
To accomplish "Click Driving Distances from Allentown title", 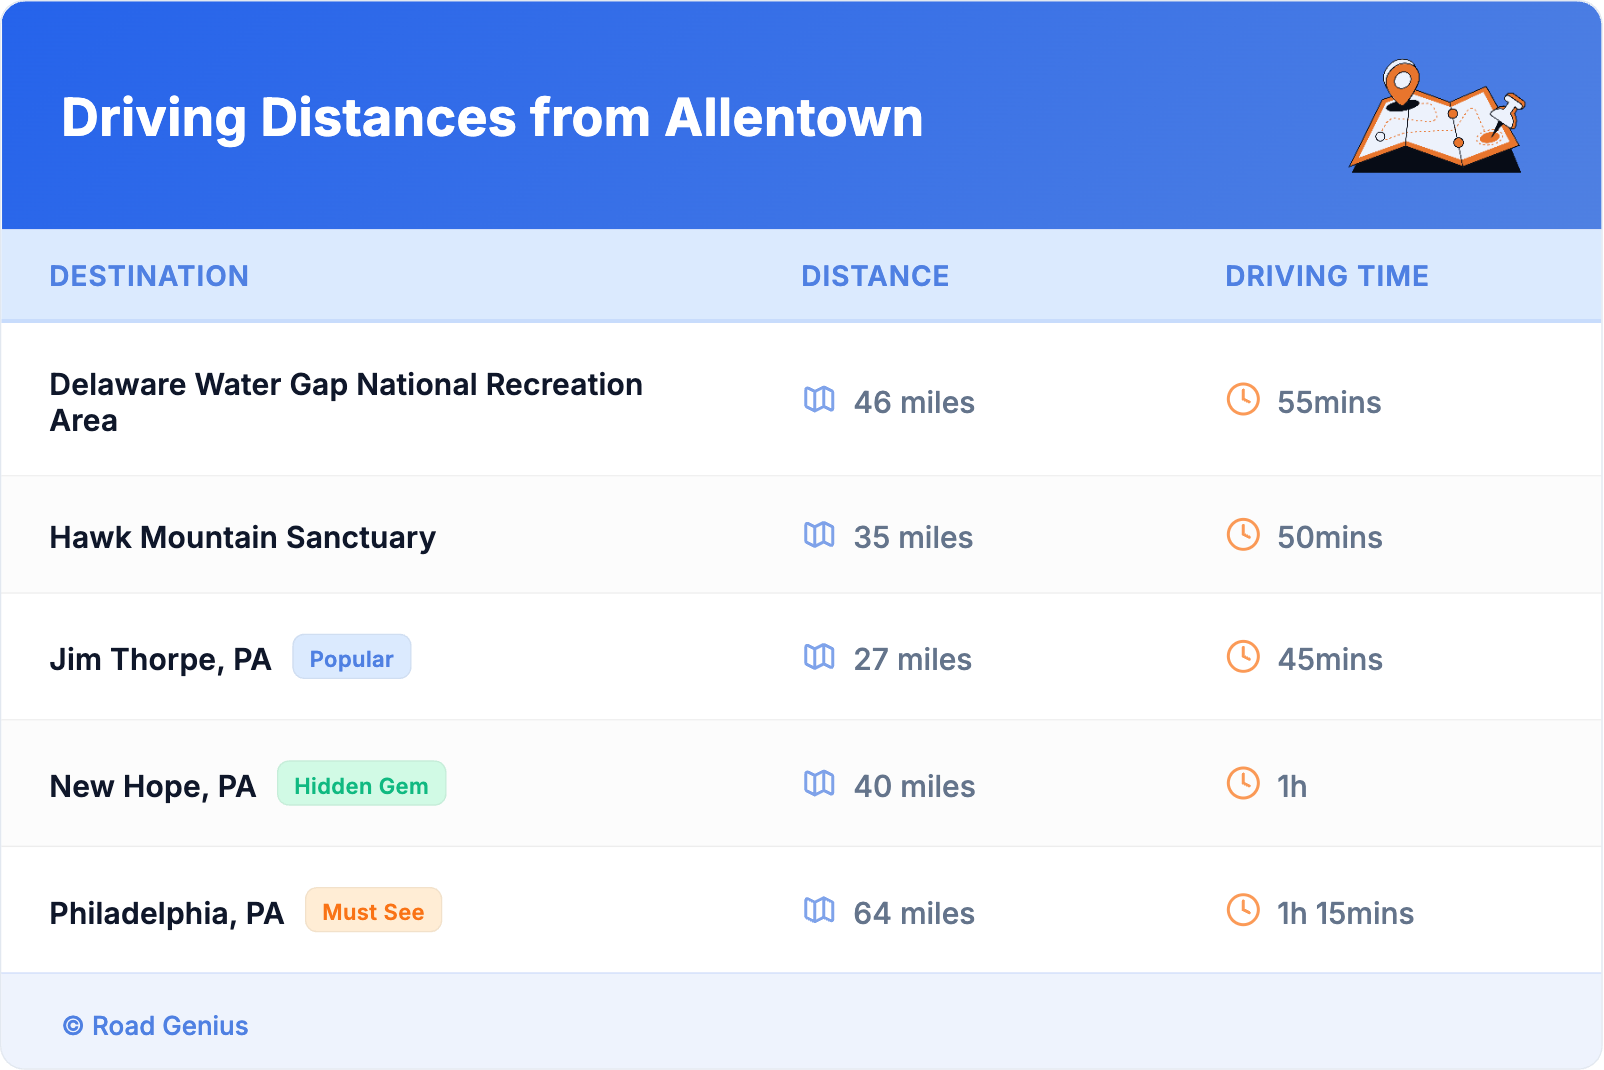I will 492,118.
